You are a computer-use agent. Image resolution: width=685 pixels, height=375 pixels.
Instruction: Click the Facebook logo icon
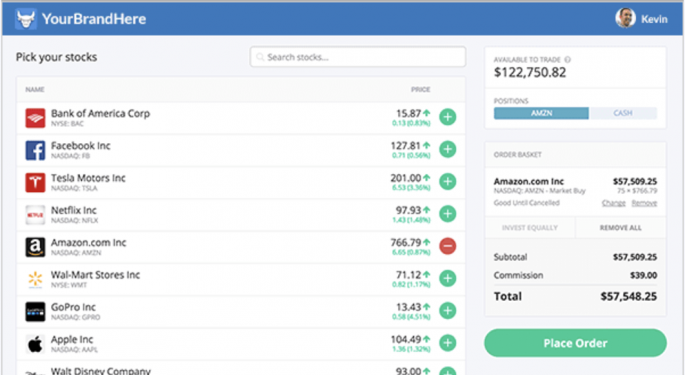(35, 150)
